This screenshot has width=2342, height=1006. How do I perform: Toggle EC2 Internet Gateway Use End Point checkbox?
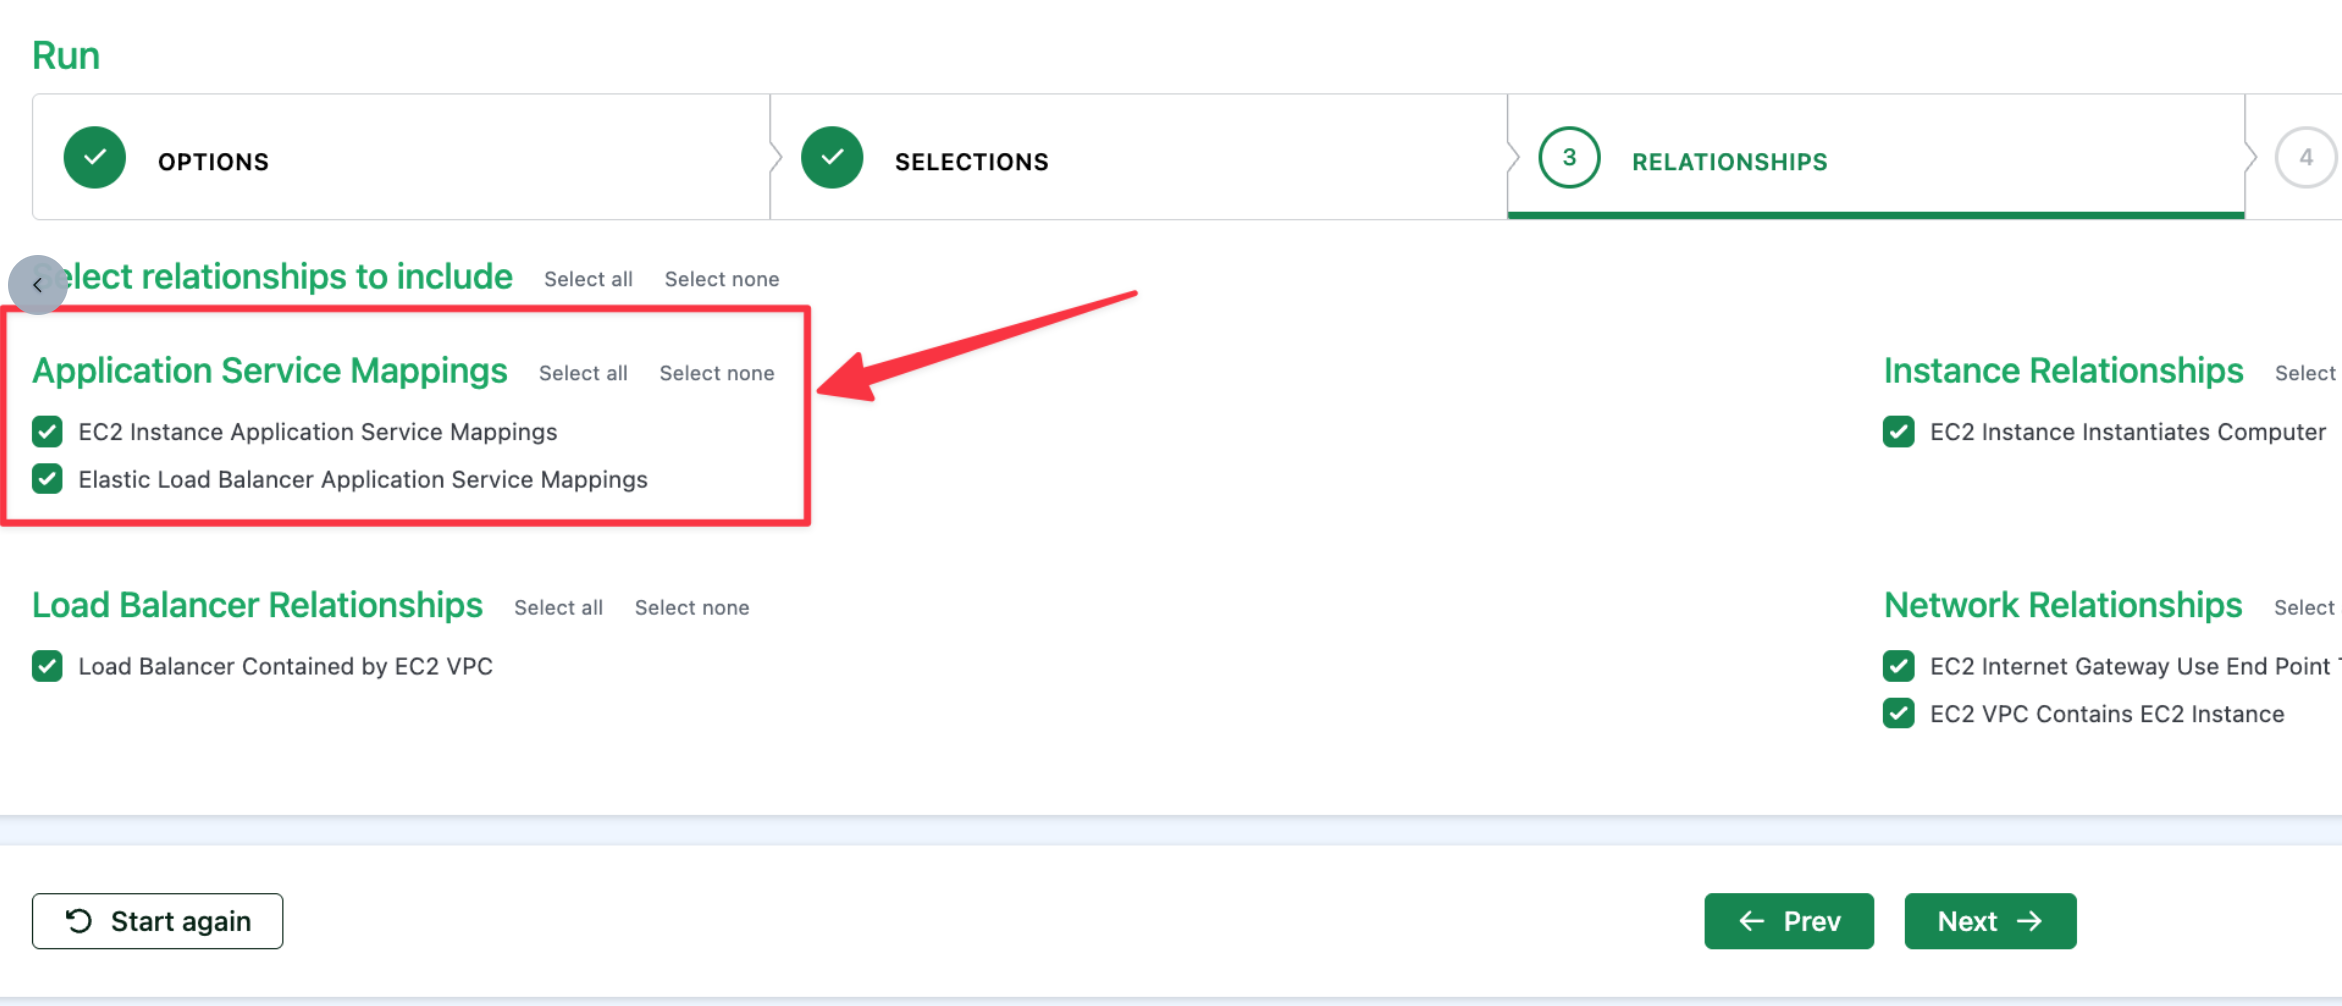[x=1898, y=666]
